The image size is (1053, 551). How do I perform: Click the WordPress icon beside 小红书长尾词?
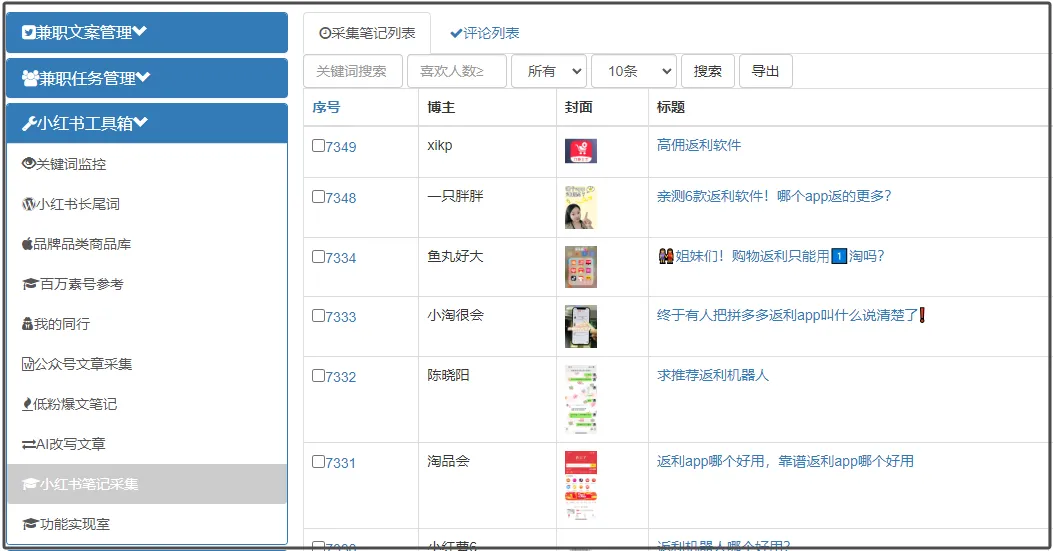28,204
